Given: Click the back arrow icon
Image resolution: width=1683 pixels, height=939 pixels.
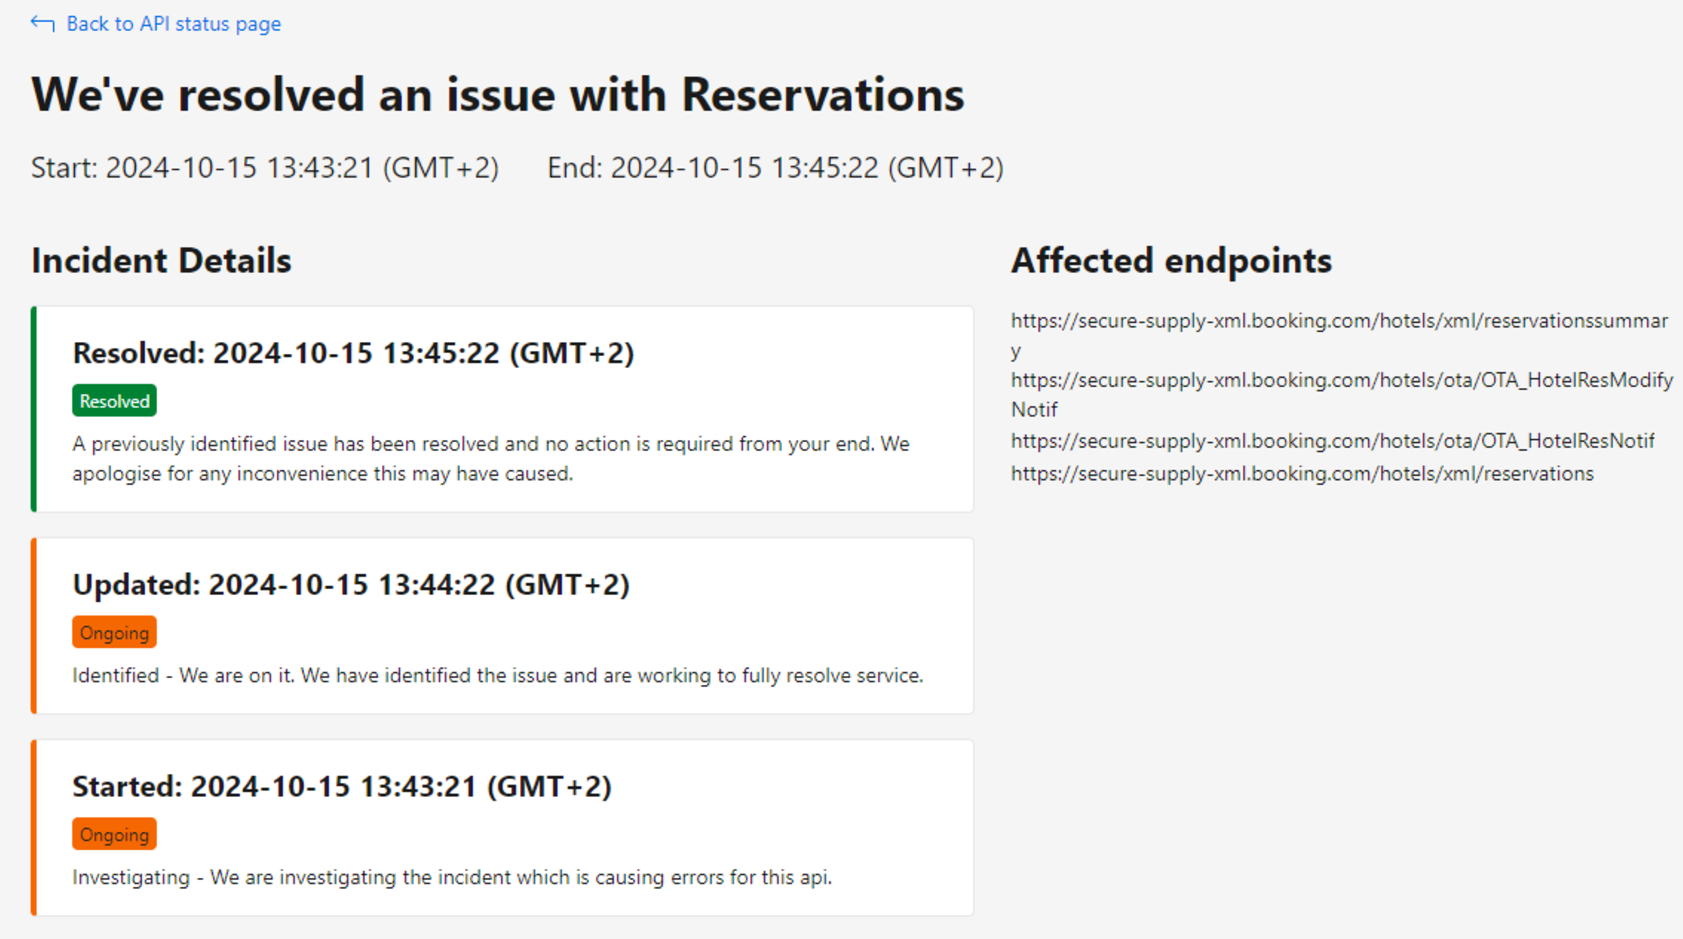Looking at the screenshot, I should tap(42, 23).
